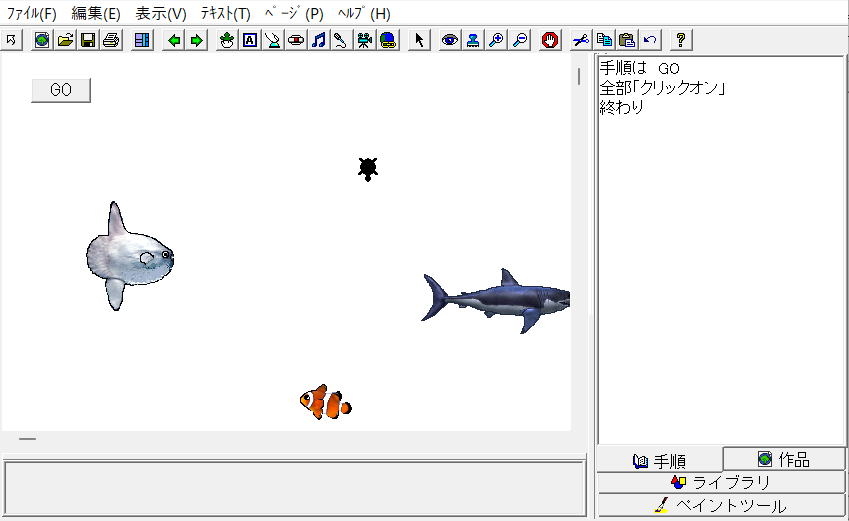This screenshot has width=849, height=521.
Task: Print the page with printer icon
Action: pos(112,40)
